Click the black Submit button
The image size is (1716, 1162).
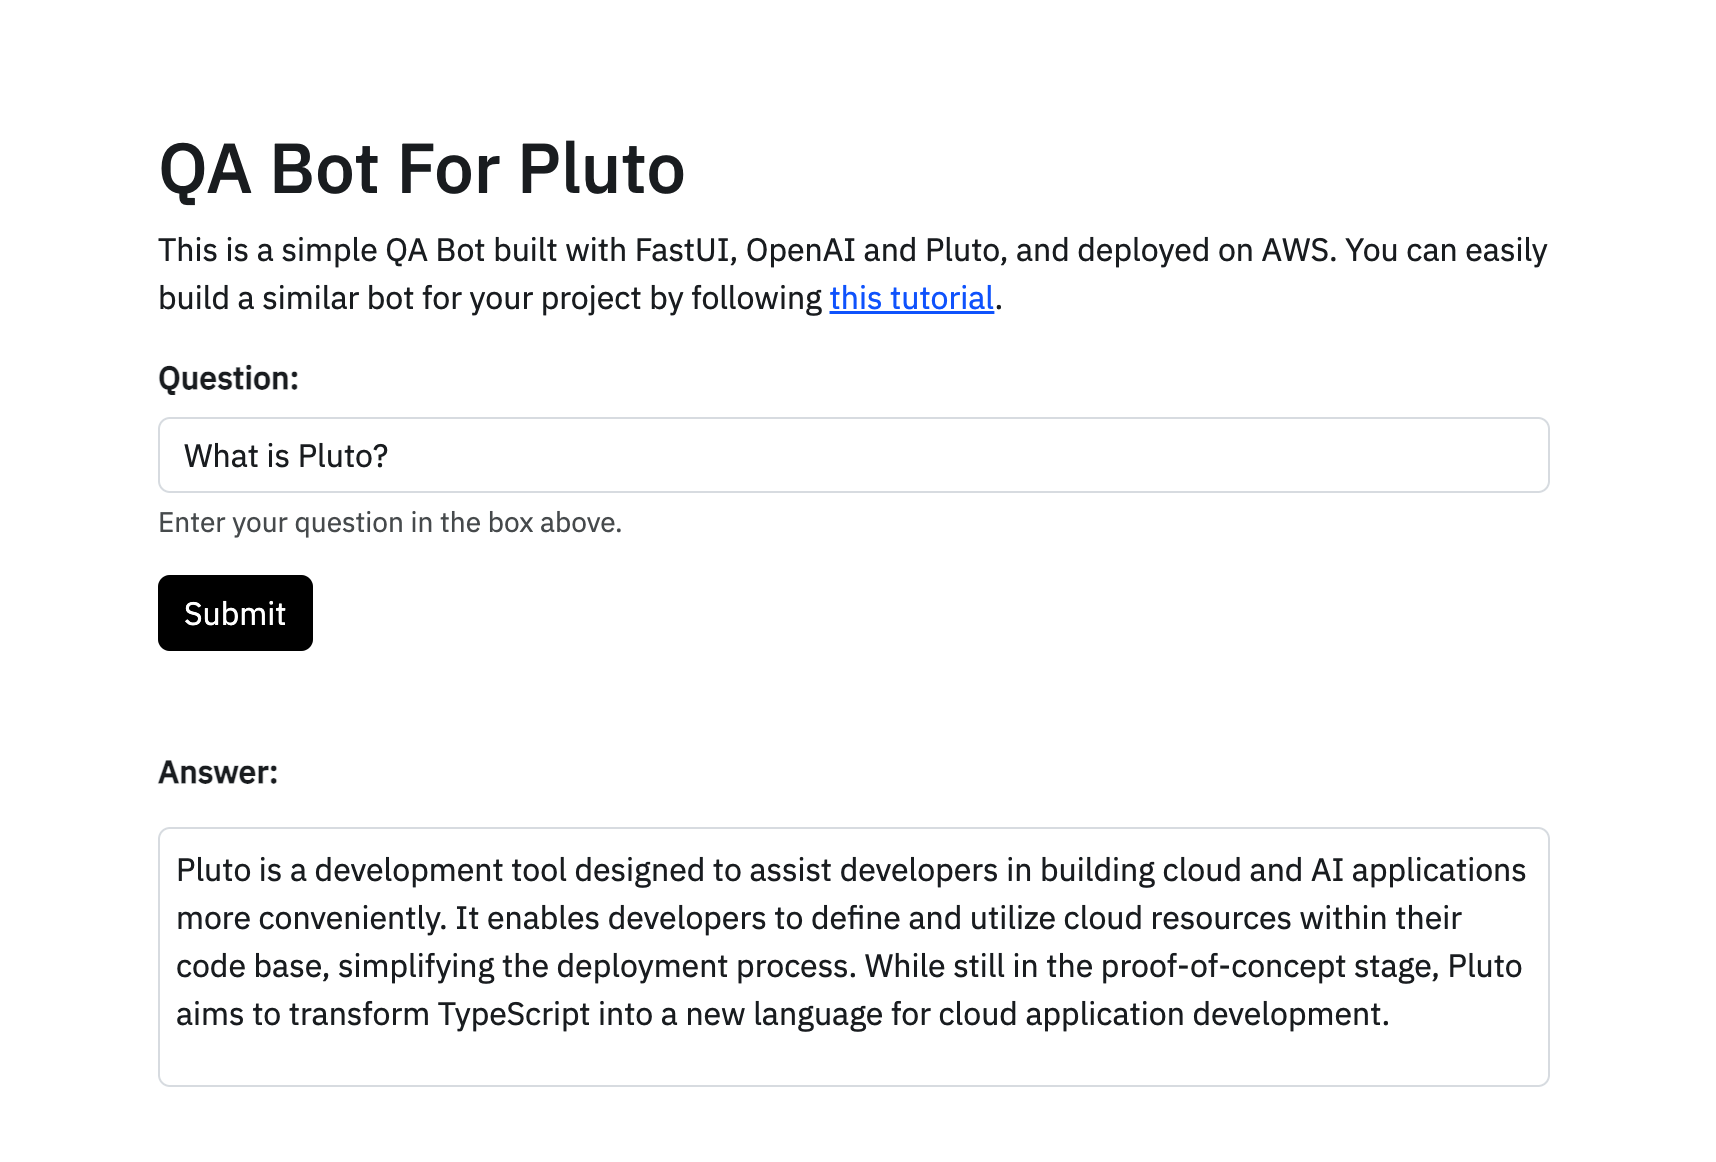235,613
